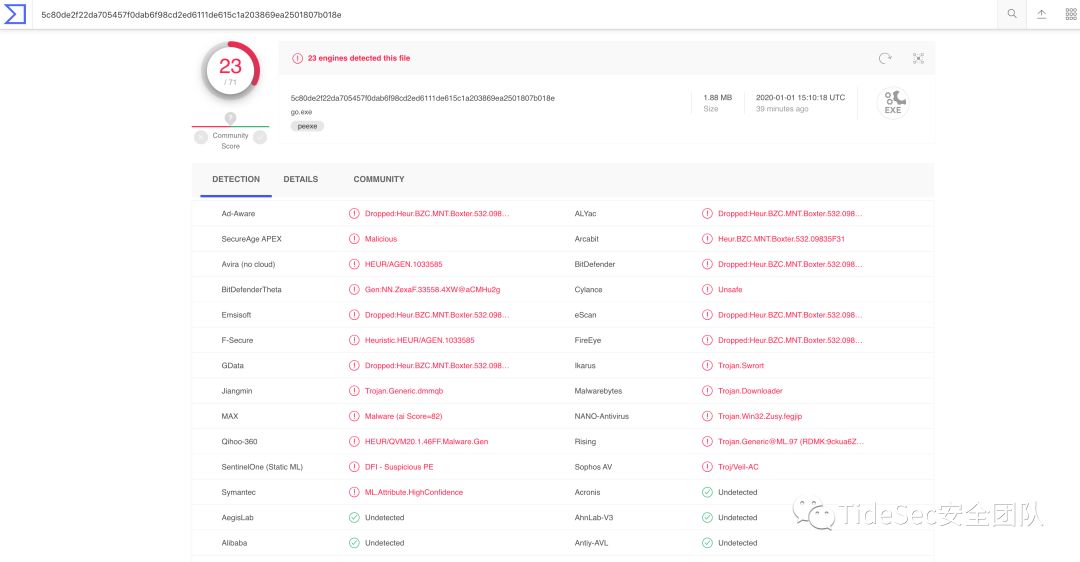Click the search magnifier icon

(x=1012, y=14)
